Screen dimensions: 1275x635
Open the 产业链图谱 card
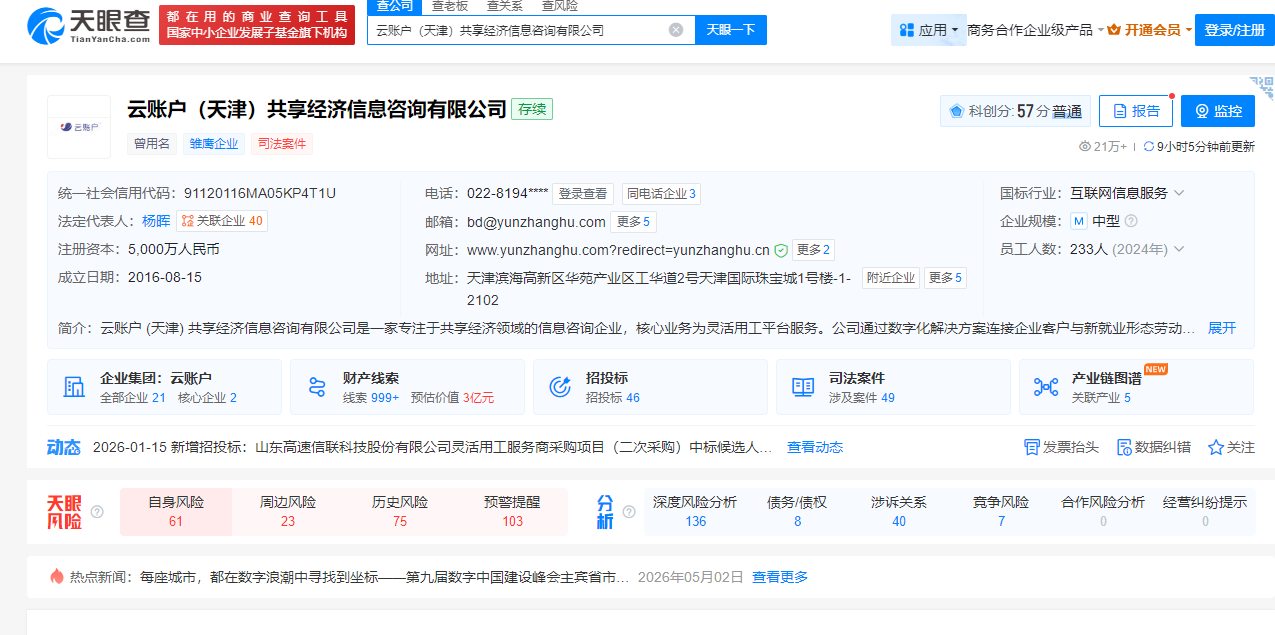click(1136, 387)
